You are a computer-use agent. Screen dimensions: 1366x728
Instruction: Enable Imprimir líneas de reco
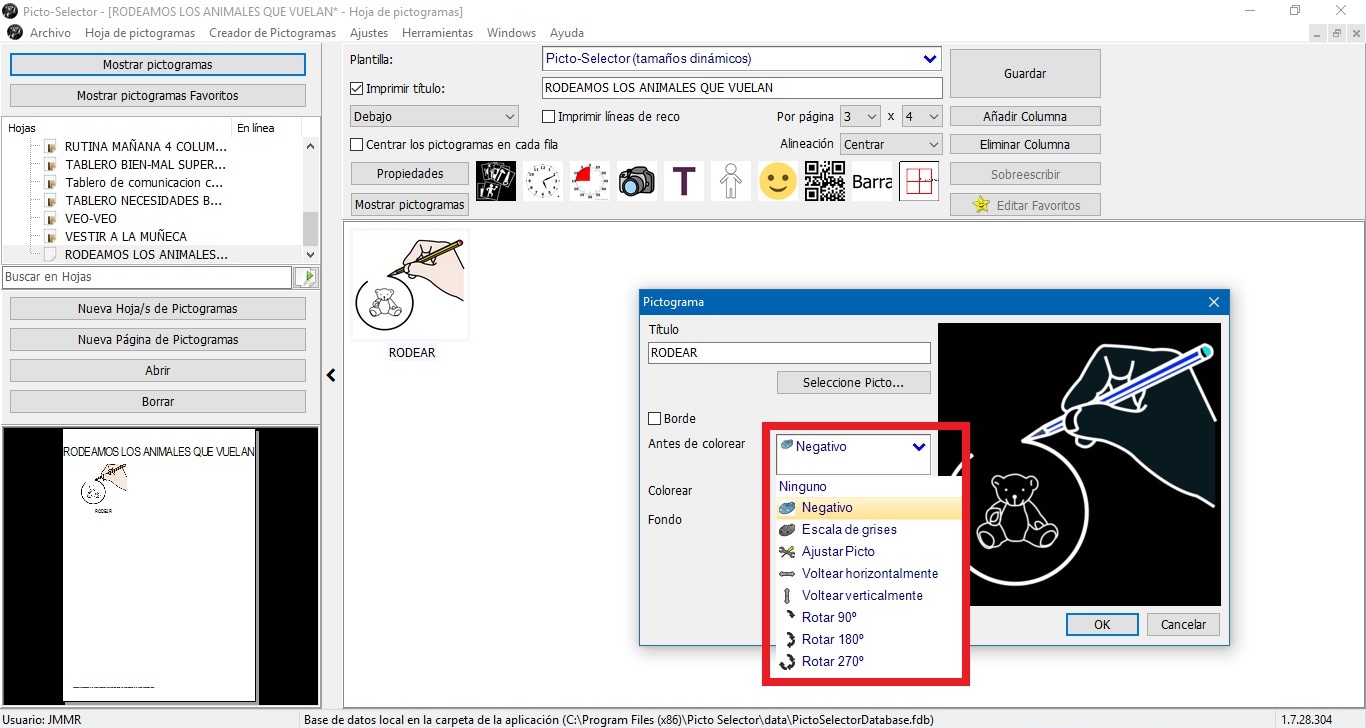point(549,116)
